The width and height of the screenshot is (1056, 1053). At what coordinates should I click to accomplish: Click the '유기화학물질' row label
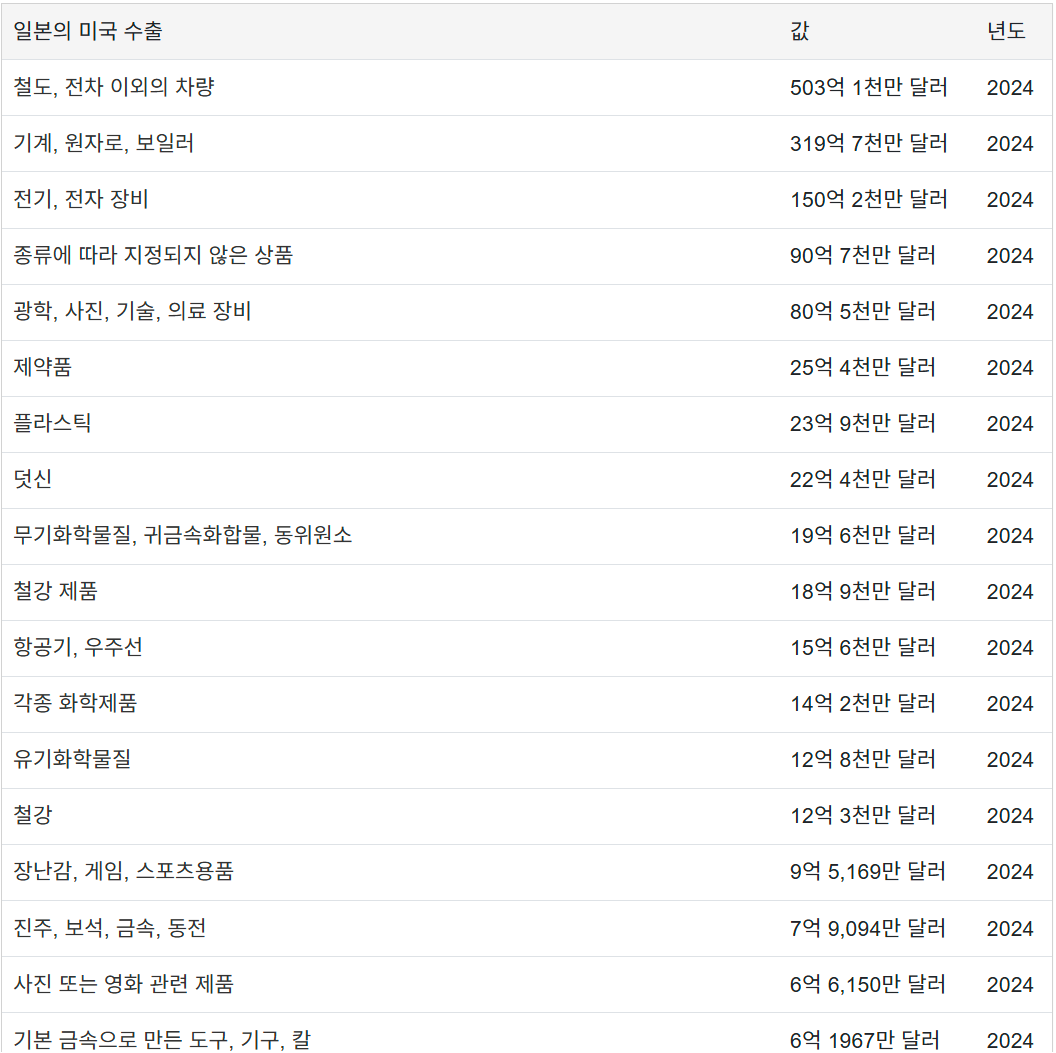click(73, 759)
